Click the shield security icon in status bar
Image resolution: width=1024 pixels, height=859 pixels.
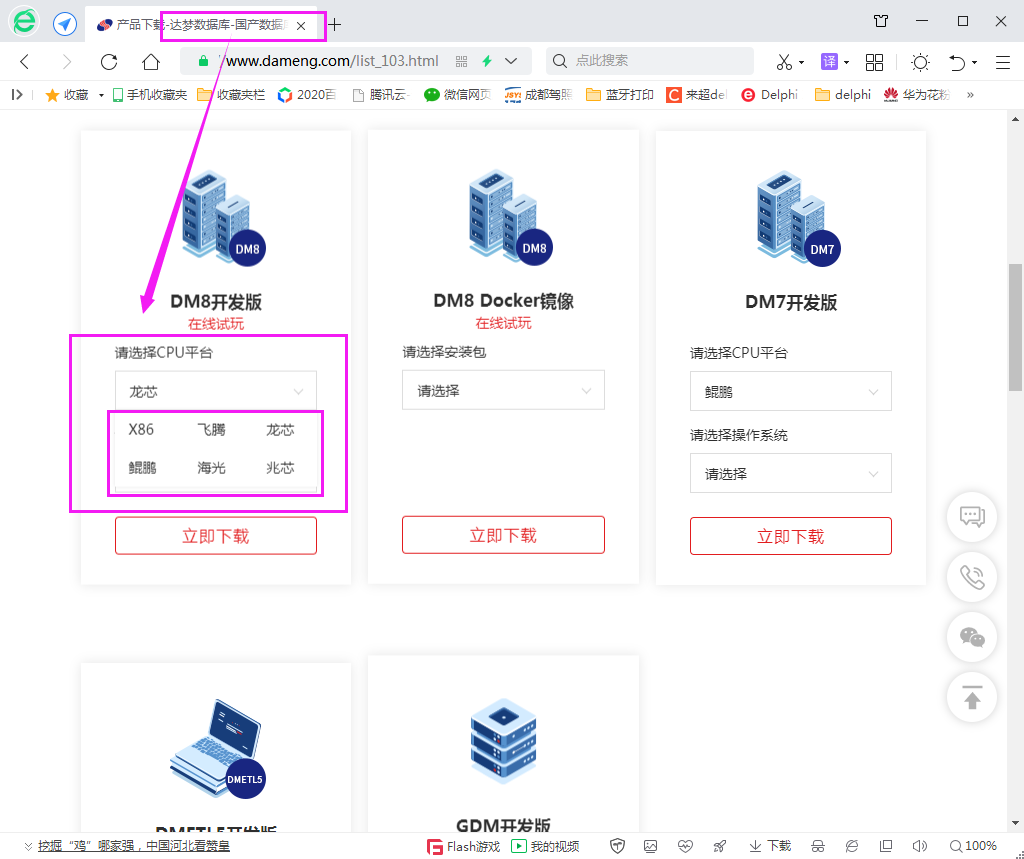[x=617, y=847]
